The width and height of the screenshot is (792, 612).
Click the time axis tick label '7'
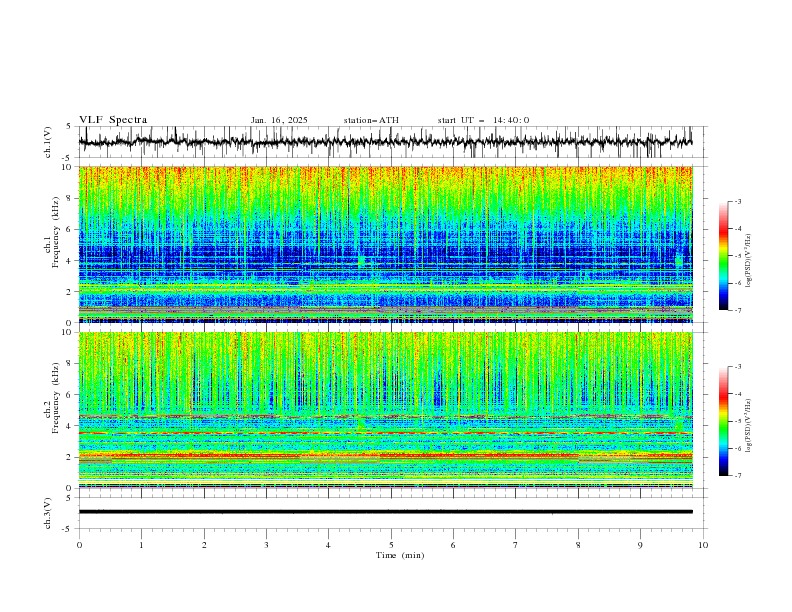click(516, 545)
